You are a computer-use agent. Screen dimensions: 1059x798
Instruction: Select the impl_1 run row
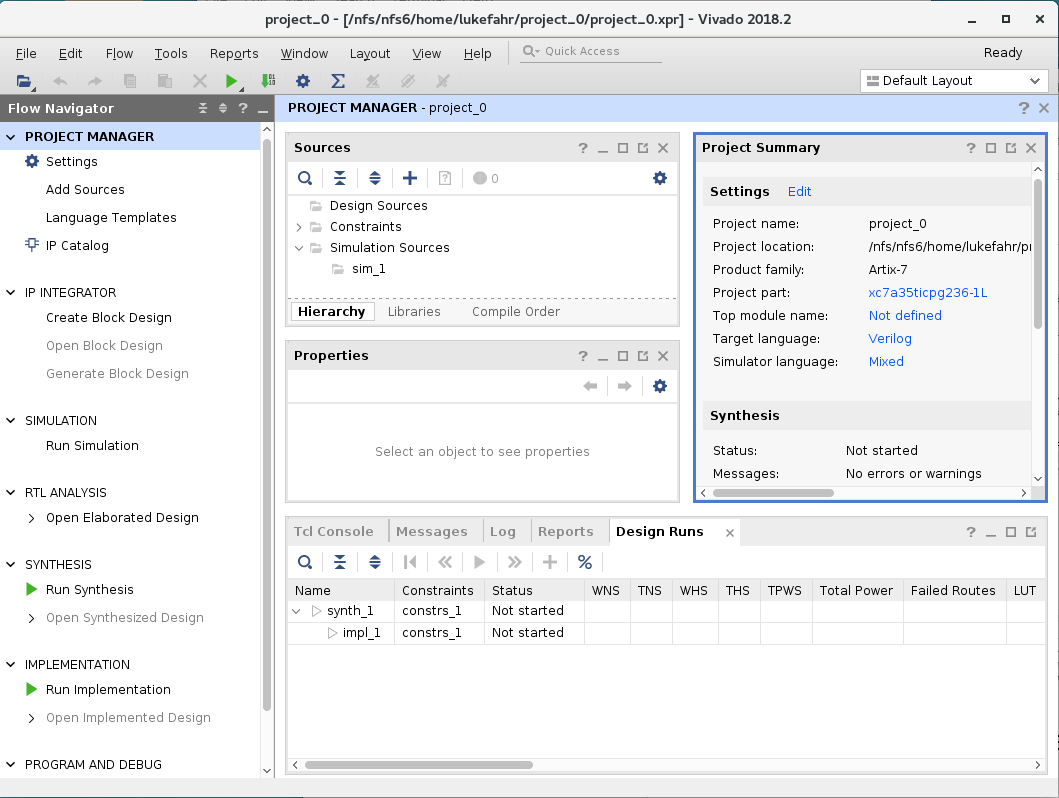(666, 633)
